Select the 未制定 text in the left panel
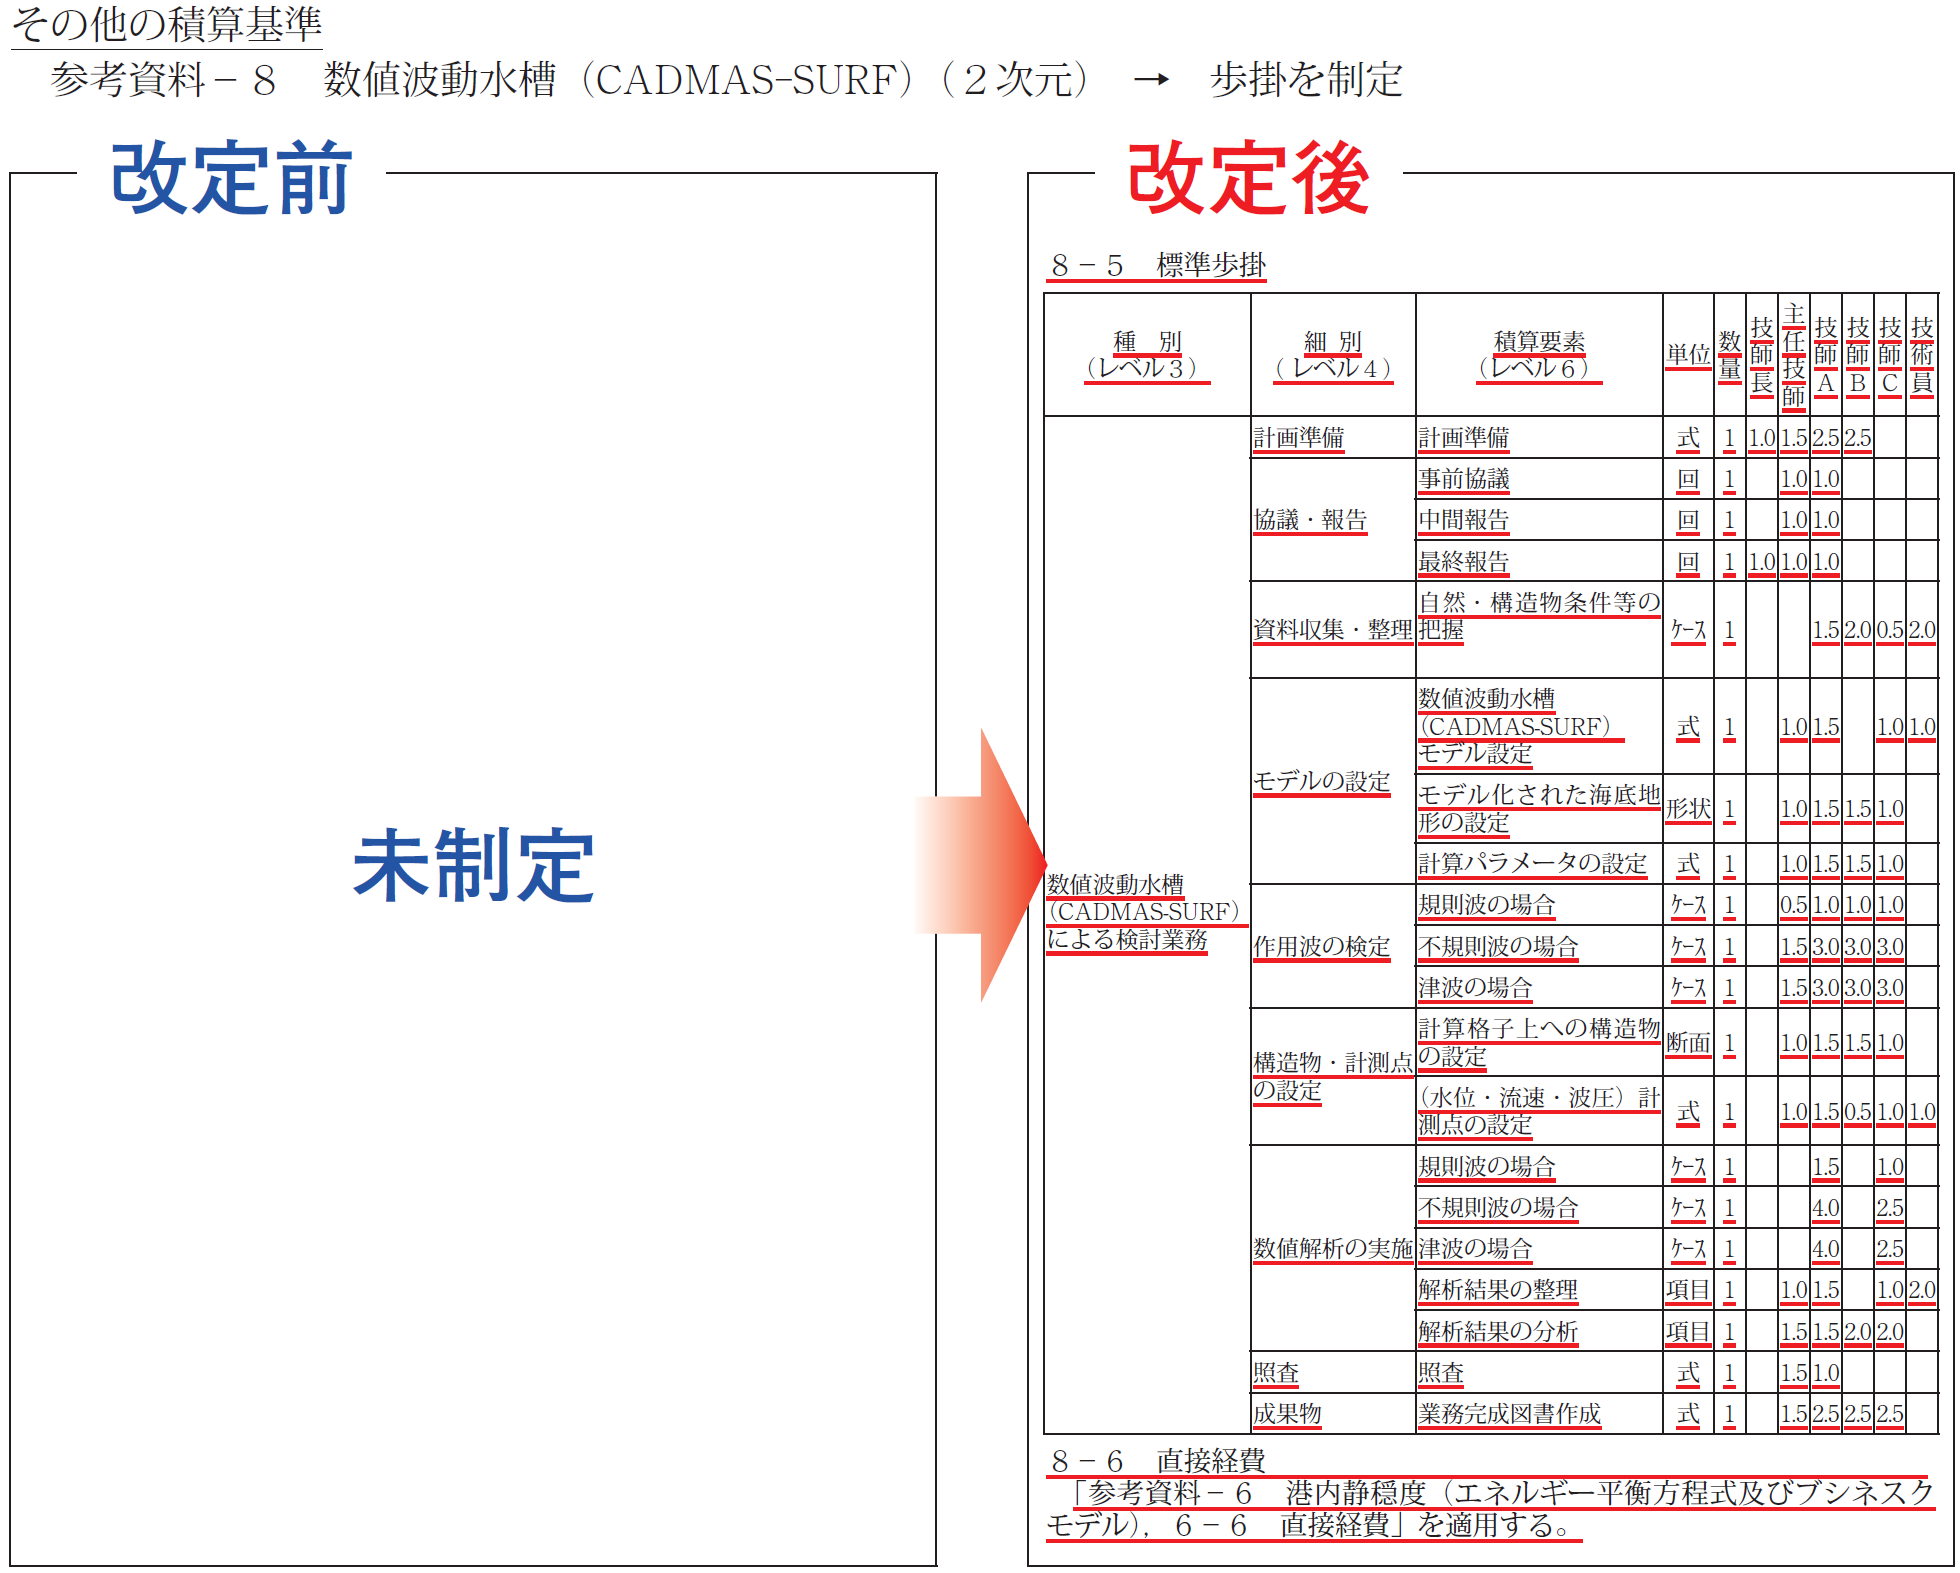1960x1573 pixels. tap(474, 865)
